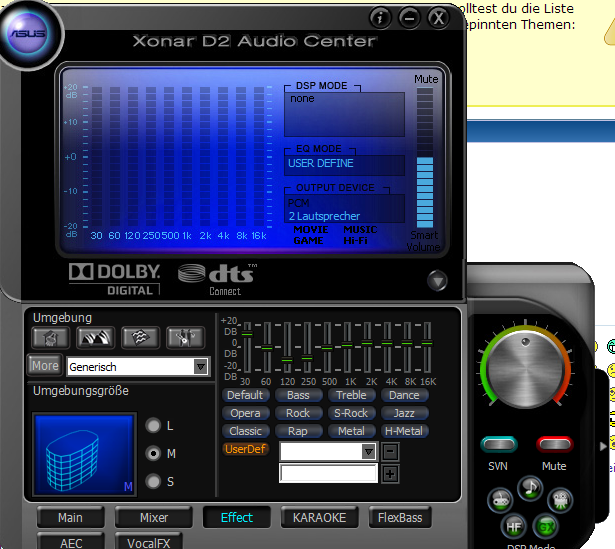Click the 30 Hz equalizer slider

click(247, 347)
